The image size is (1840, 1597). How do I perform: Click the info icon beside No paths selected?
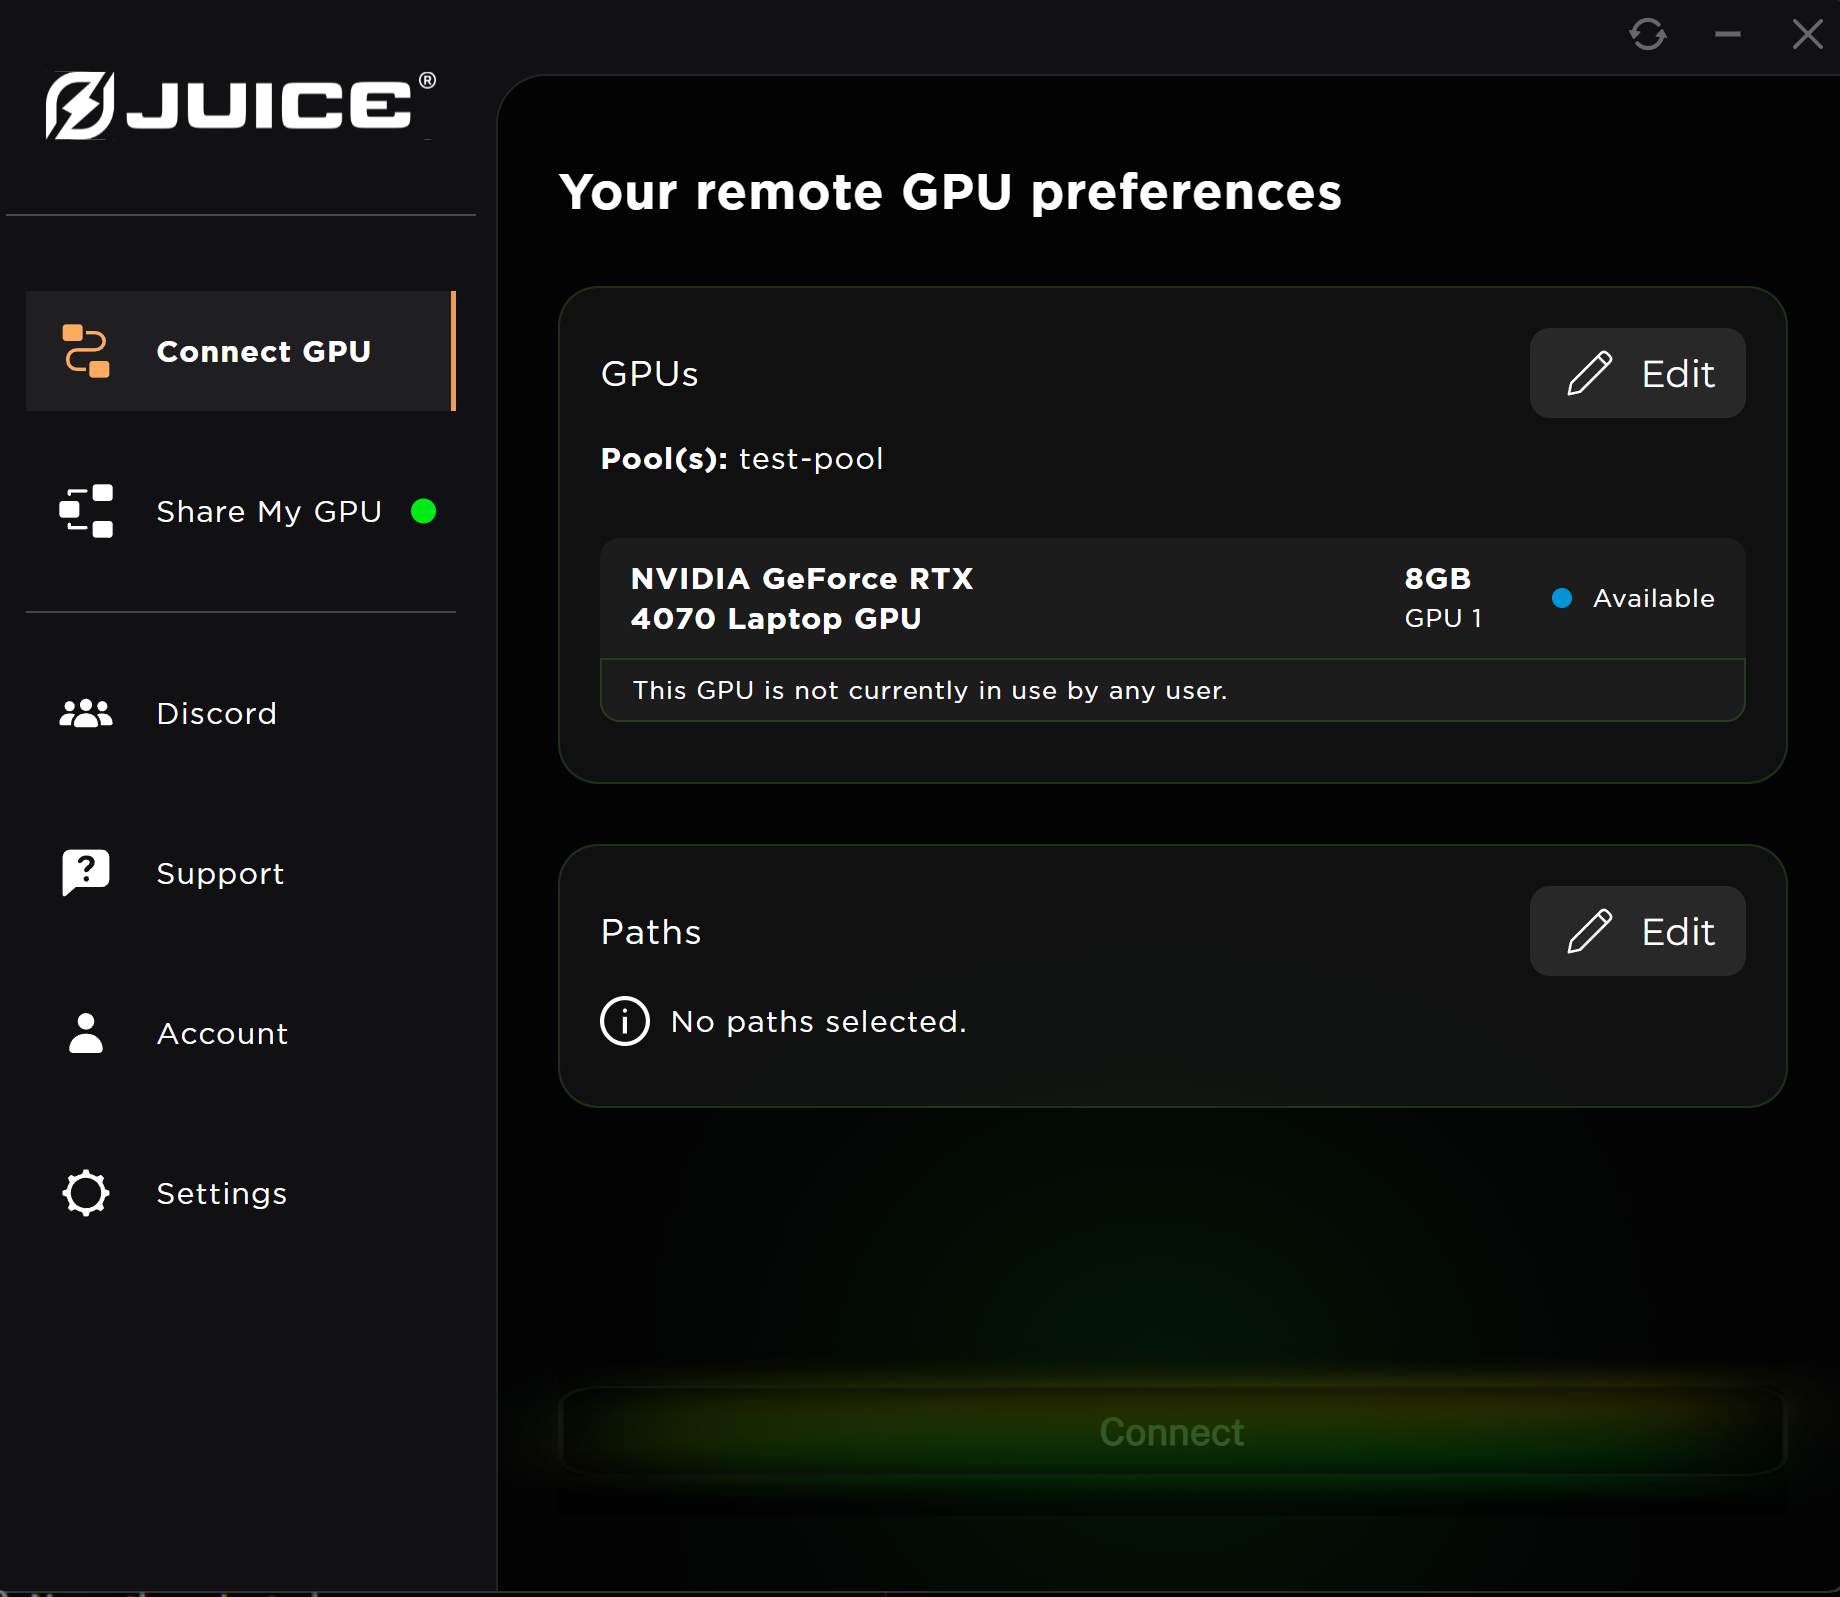point(625,1021)
